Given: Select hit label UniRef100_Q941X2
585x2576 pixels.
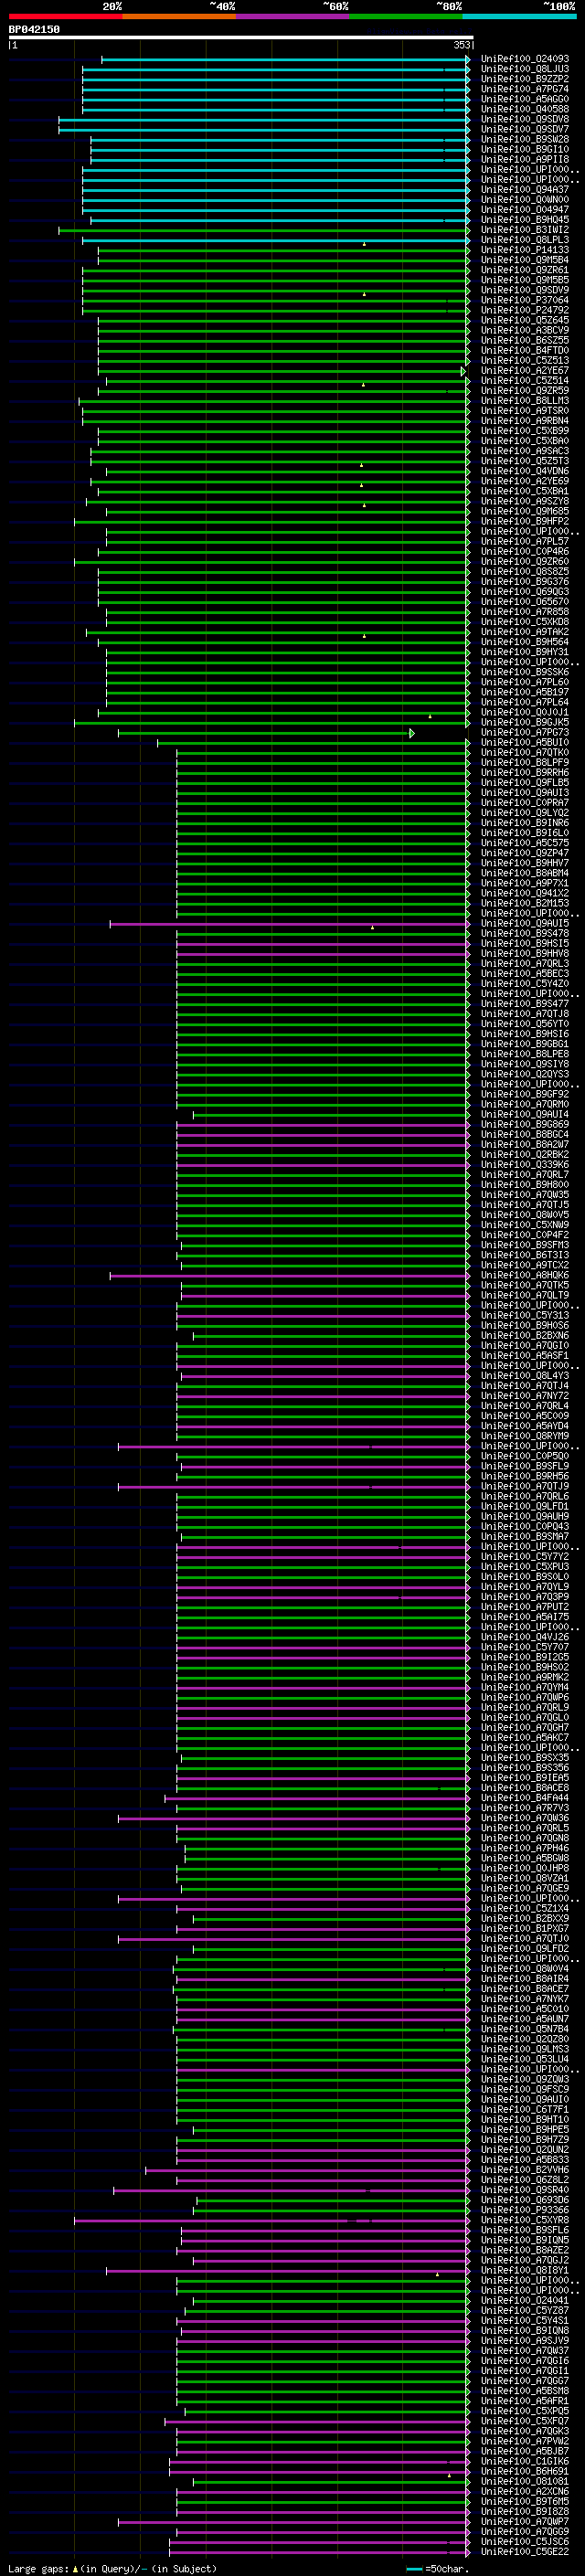Looking at the screenshot, I should (525, 893).
